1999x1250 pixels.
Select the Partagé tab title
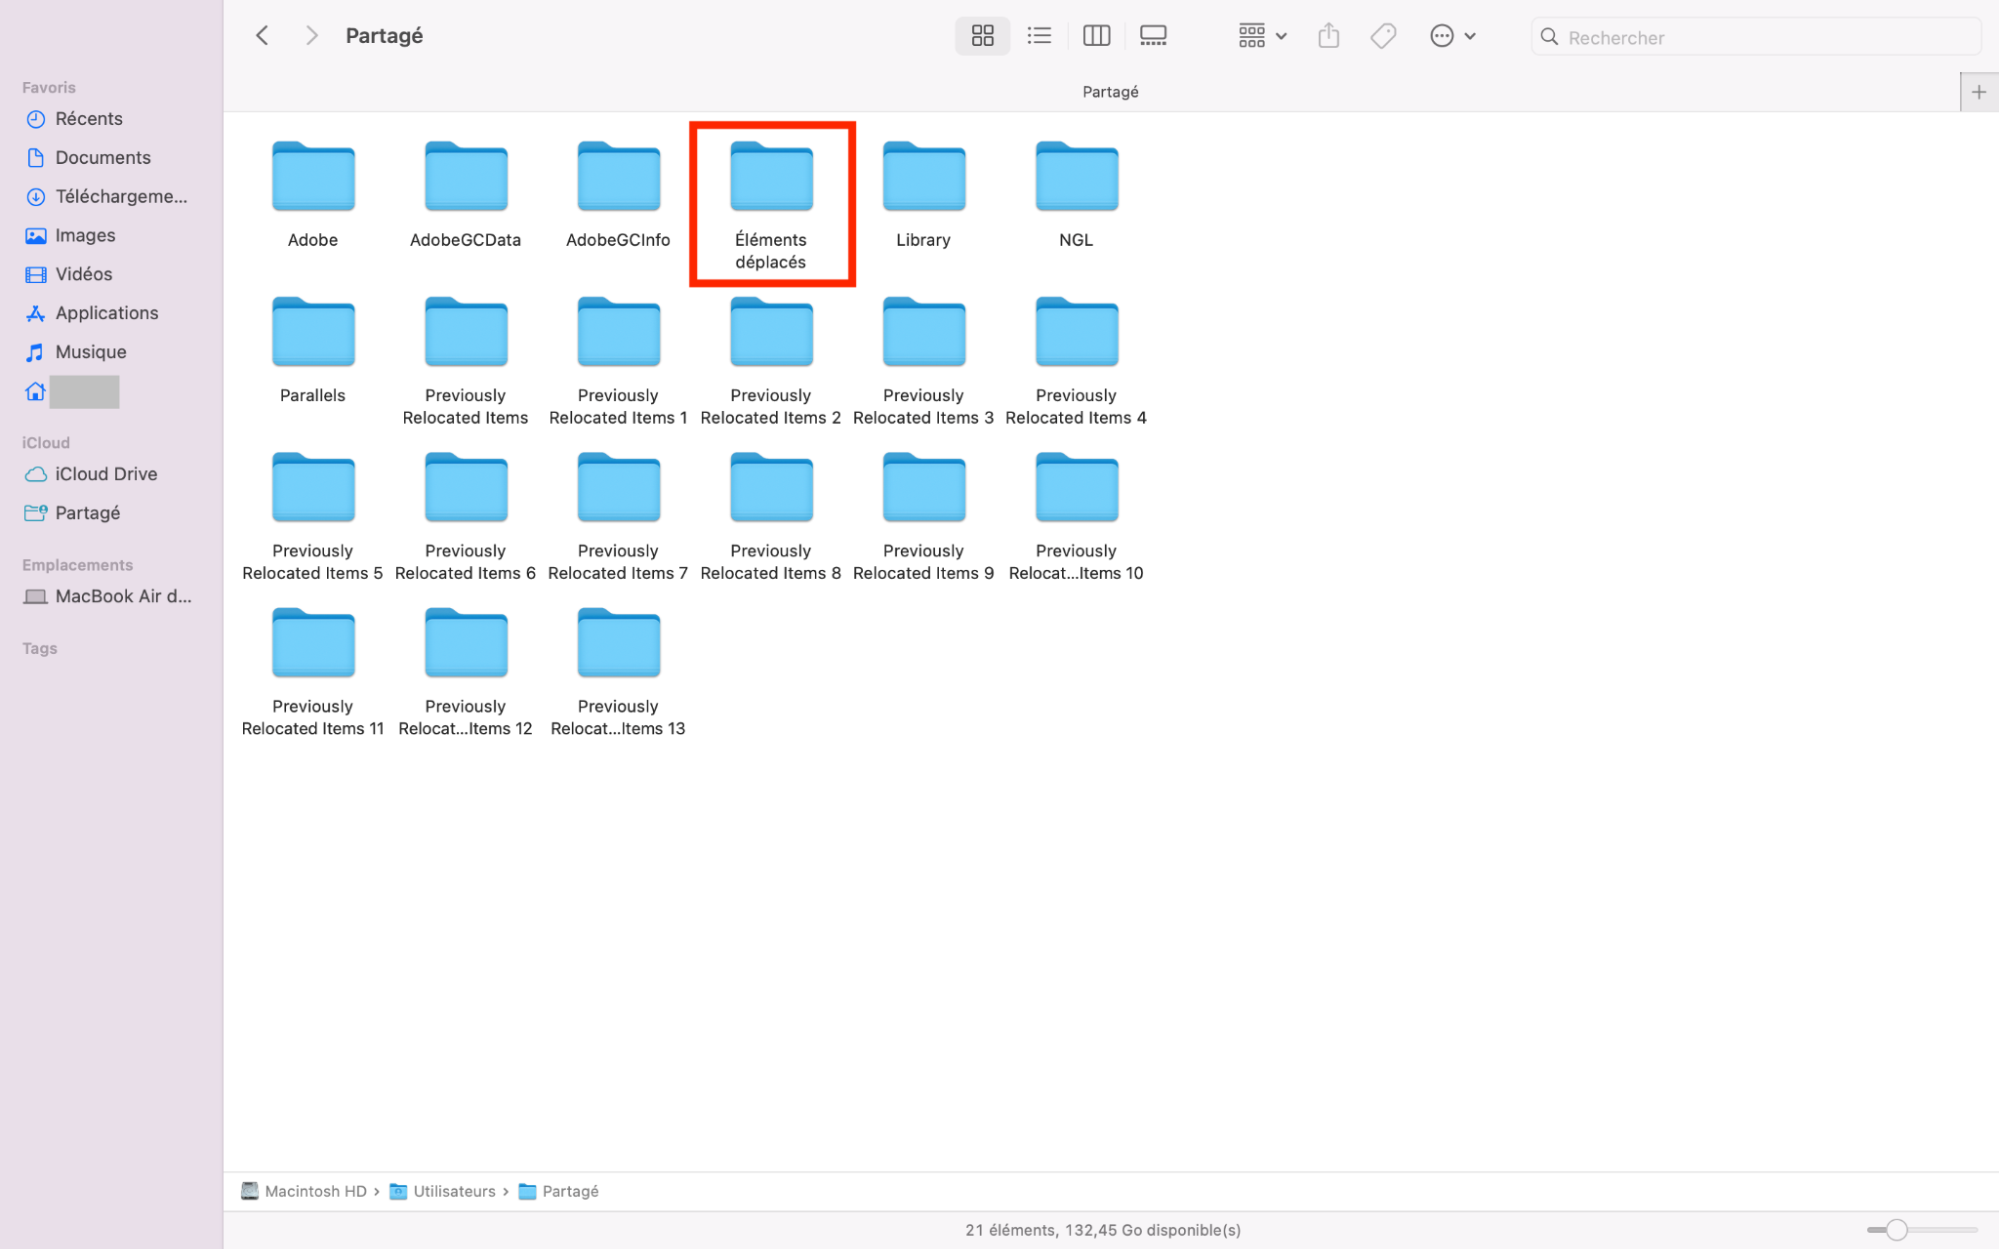(x=1110, y=92)
